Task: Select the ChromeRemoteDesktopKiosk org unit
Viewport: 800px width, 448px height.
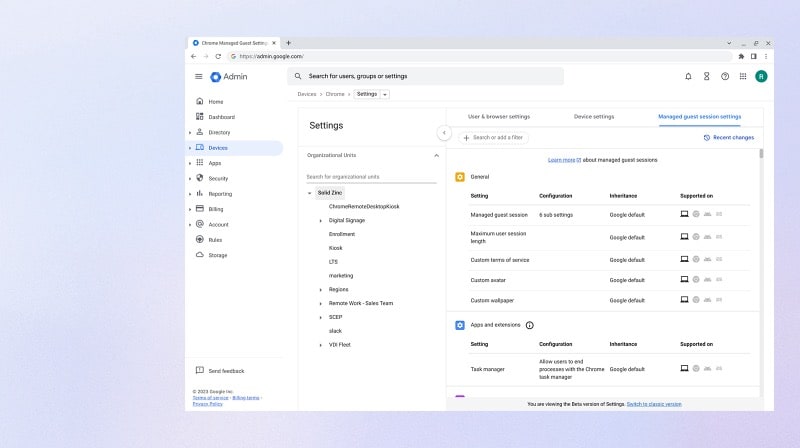Action: (x=364, y=207)
